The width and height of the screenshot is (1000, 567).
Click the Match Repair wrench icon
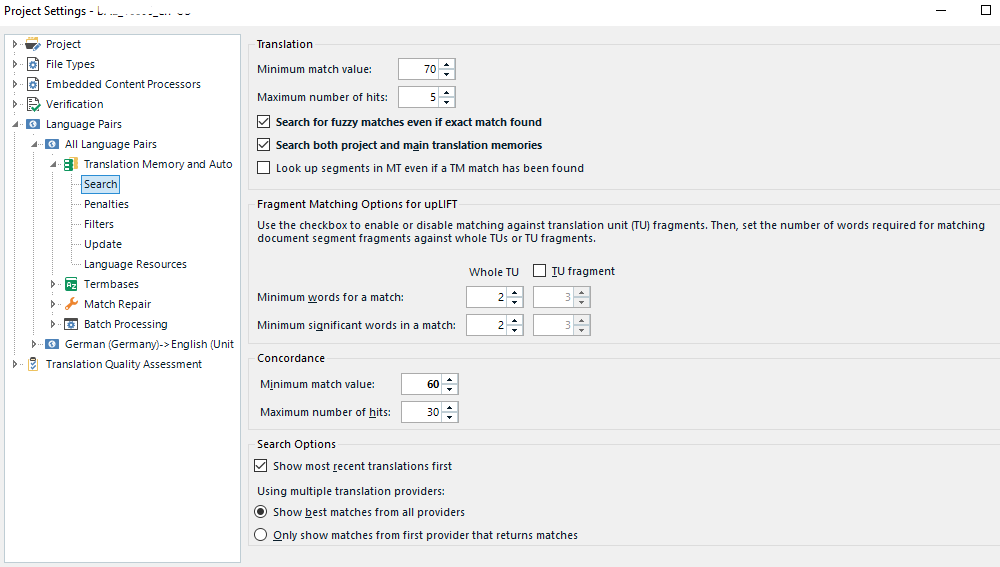(71, 304)
